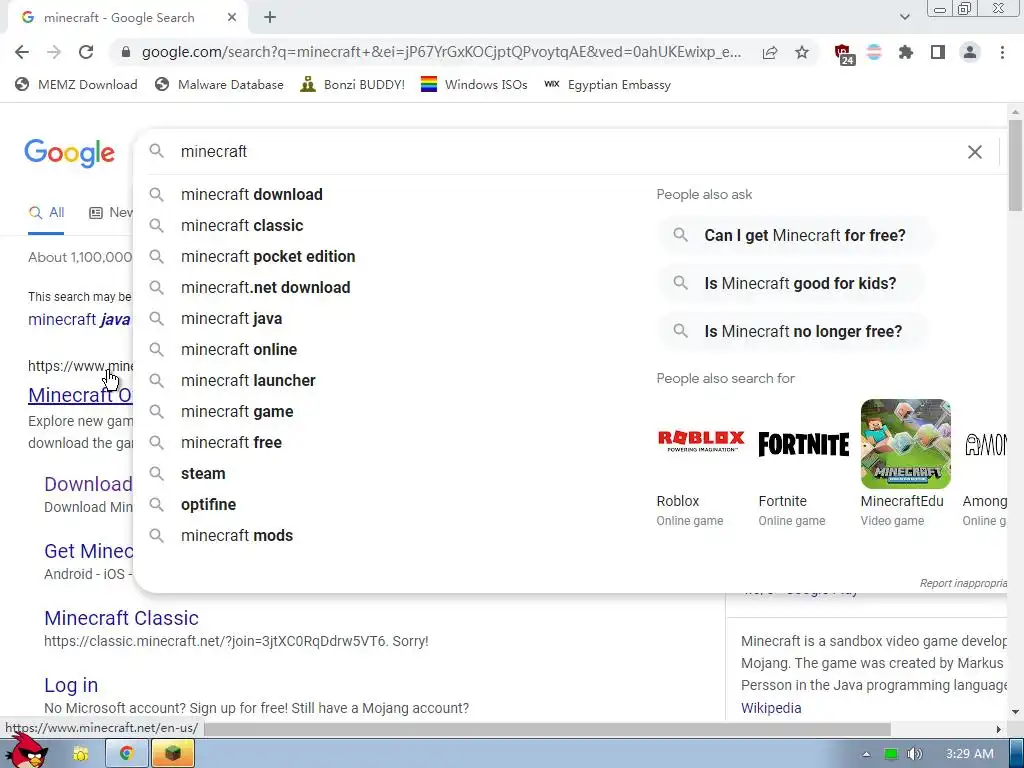The width and height of the screenshot is (1024, 768).
Task: Switch to Chrome in the taskbar
Action: pos(126,754)
